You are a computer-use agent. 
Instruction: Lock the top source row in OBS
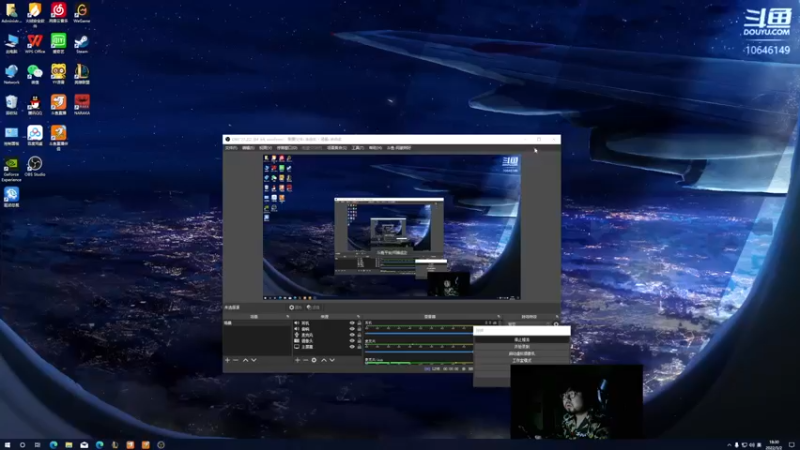pos(359,323)
